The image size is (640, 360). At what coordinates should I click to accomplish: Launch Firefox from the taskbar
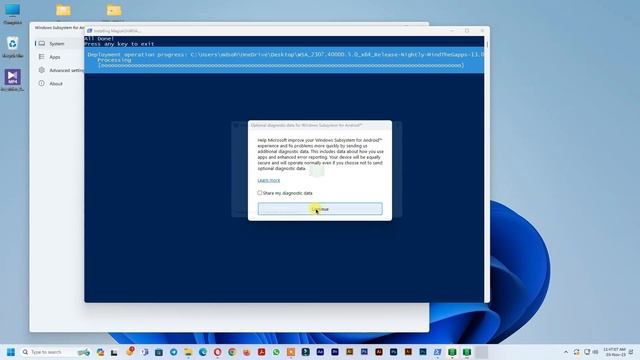pyautogui.click(x=247, y=352)
